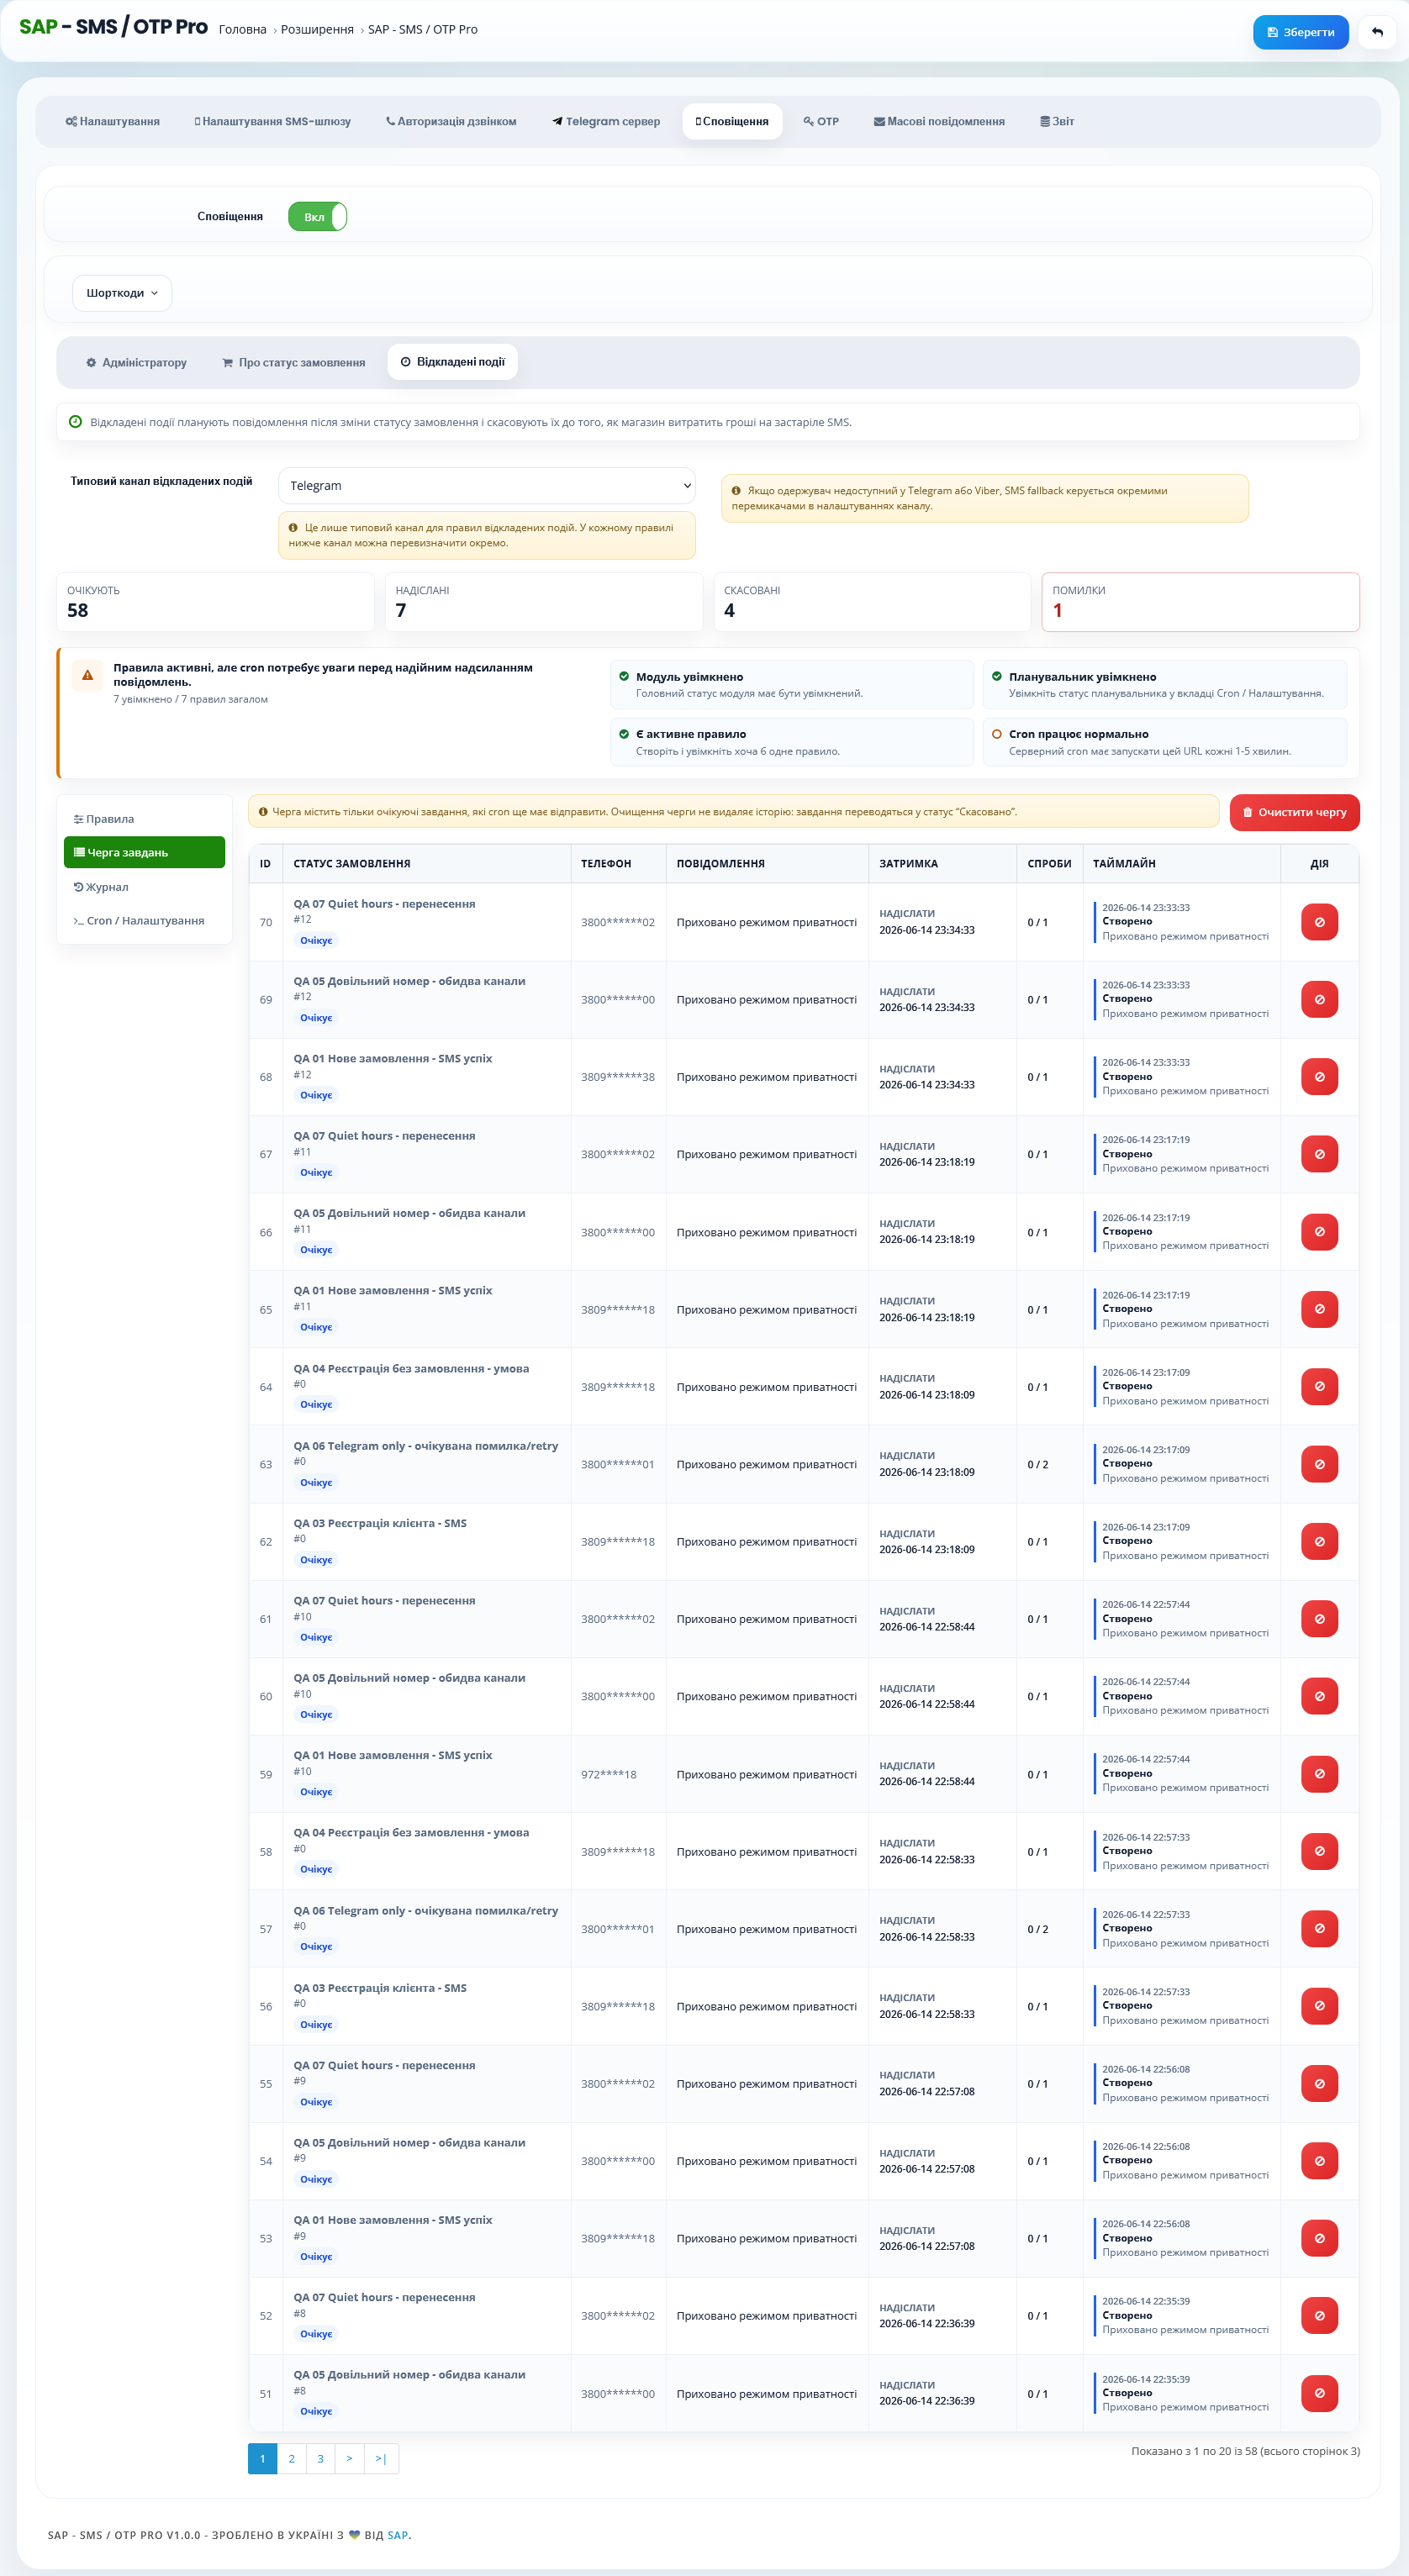Open the Шорткоди dropdown
Screen dimensions: 1409x2576
pyautogui.click(x=122, y=293)
